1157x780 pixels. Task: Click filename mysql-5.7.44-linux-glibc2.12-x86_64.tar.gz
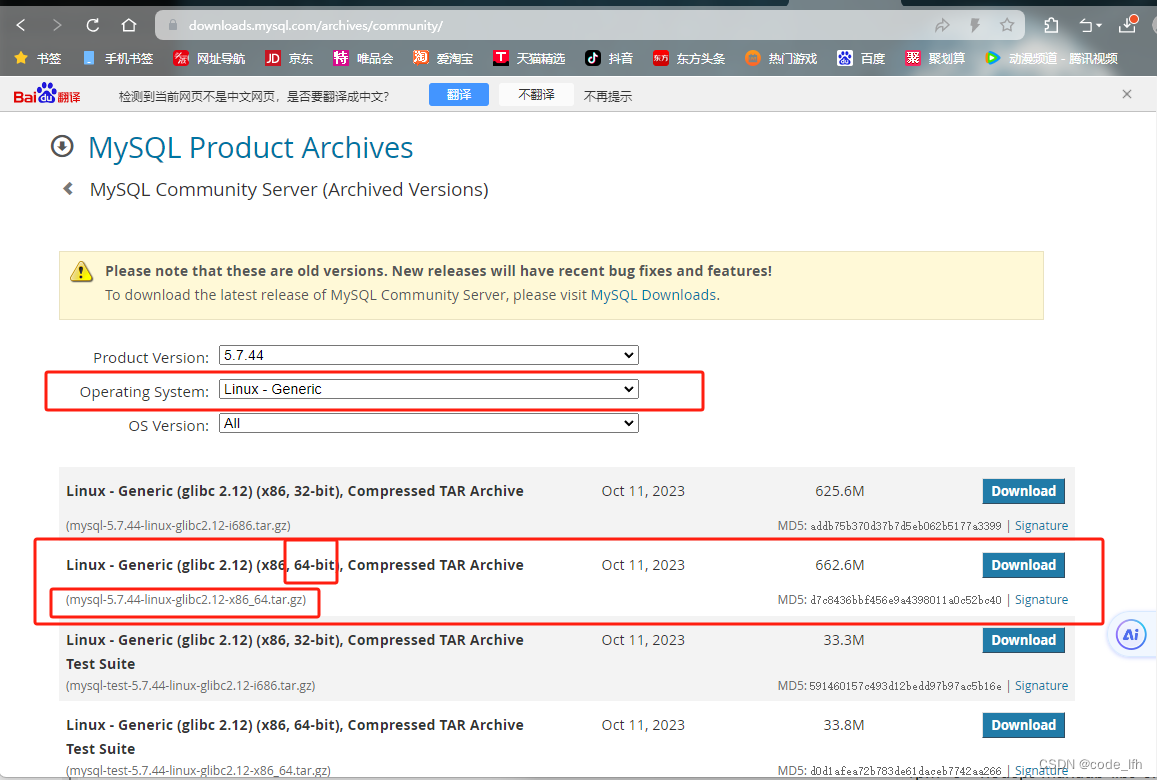[186, 599]
